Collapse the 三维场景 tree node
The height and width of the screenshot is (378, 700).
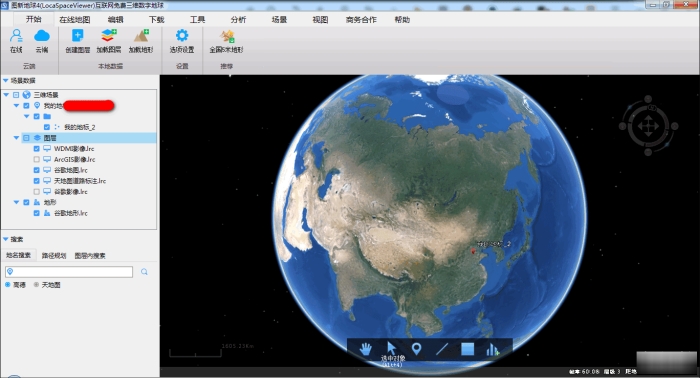click(x=6, y=95)
